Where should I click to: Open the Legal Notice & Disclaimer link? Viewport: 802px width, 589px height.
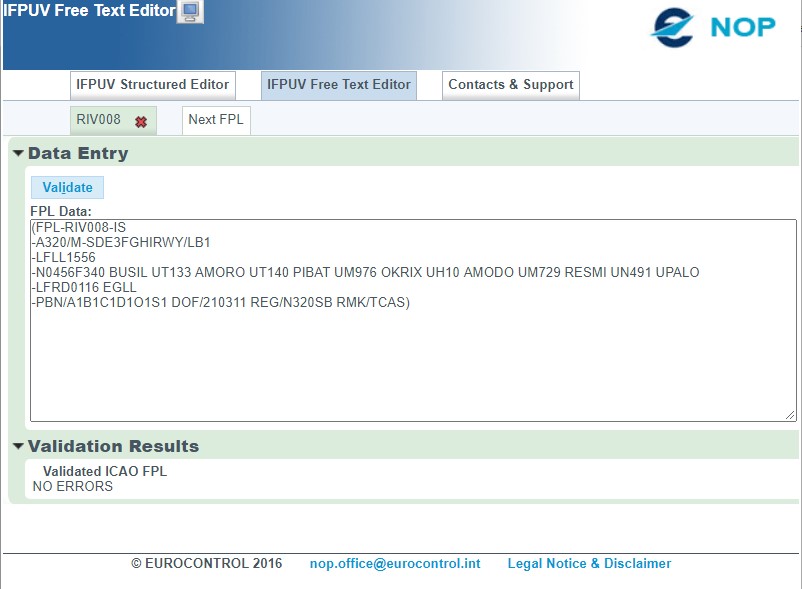tap(589, 563)
